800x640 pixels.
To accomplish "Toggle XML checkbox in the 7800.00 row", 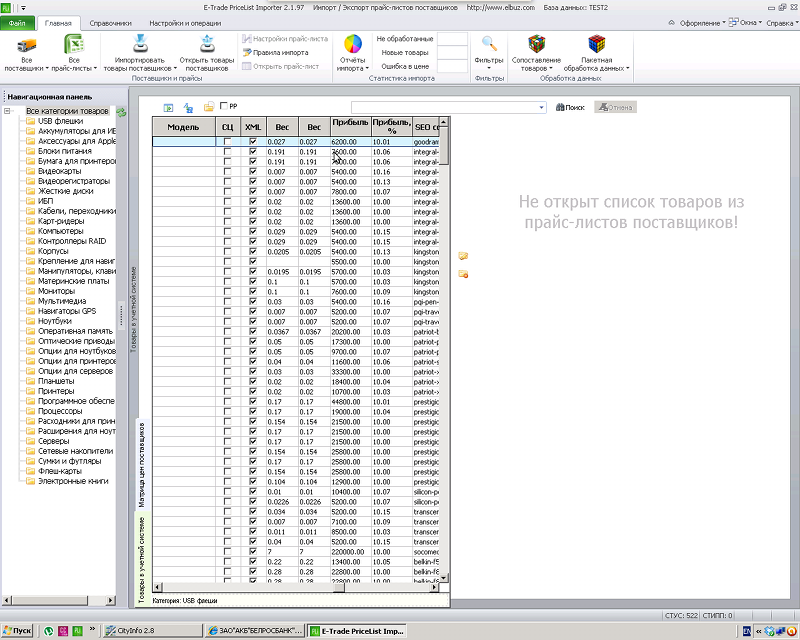I will (253, 191).
